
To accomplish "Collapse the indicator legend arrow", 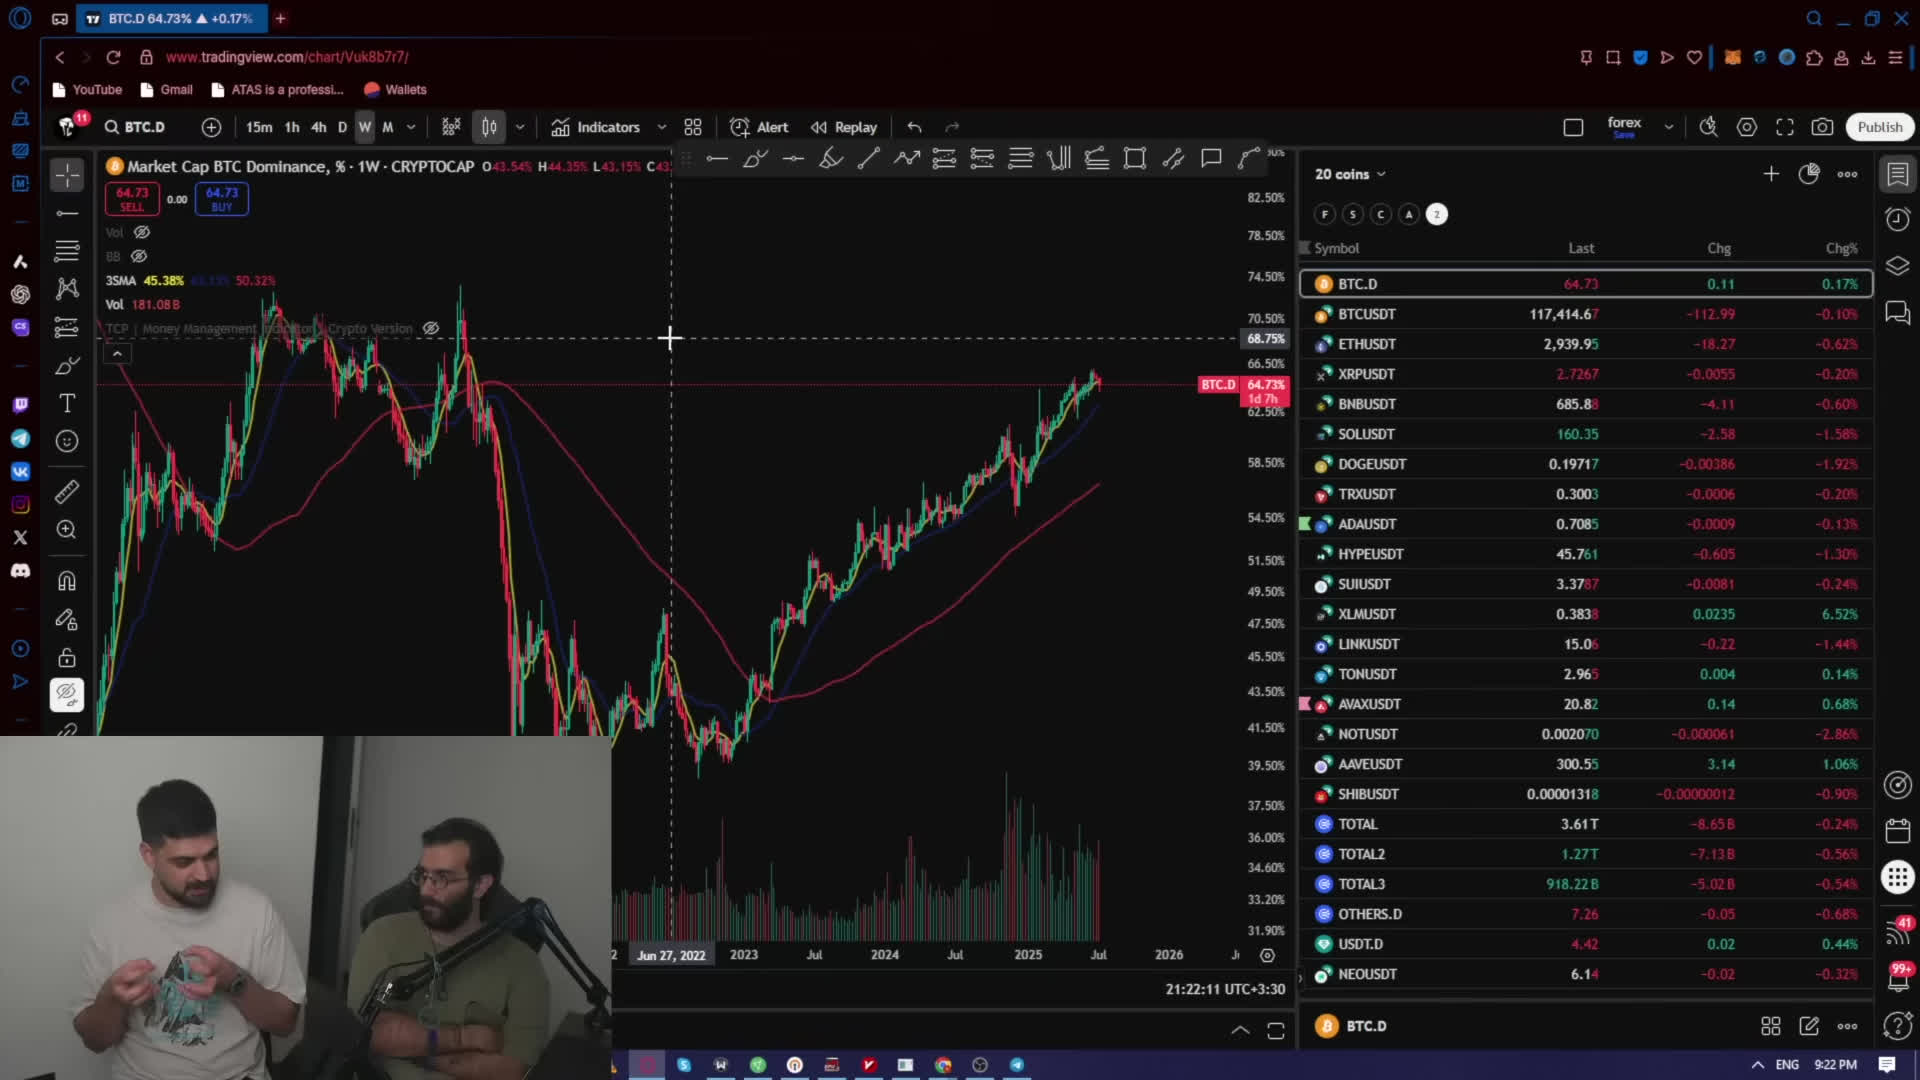I will [x=117, y=354].
